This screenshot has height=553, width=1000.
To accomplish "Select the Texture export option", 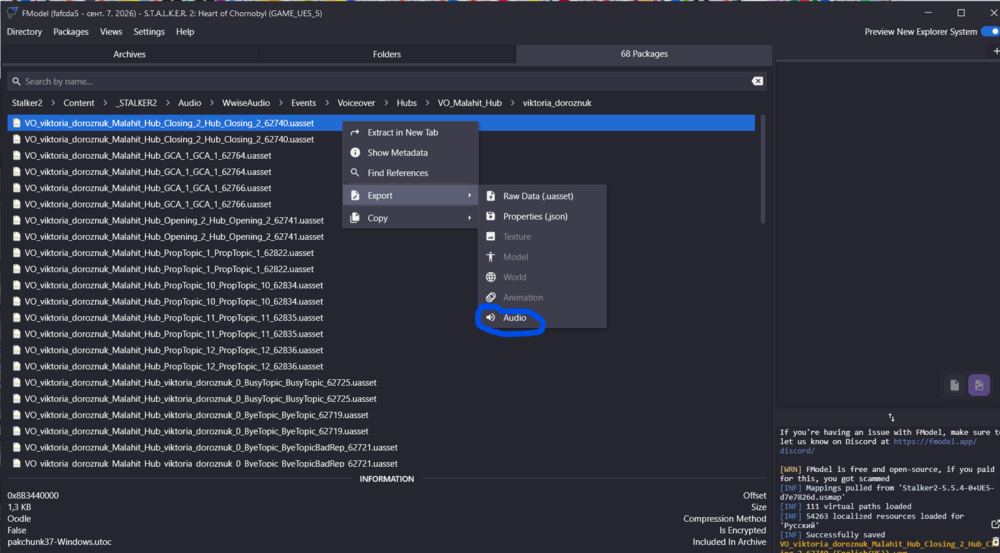I will pyautogui.click(x=542, y=237).
